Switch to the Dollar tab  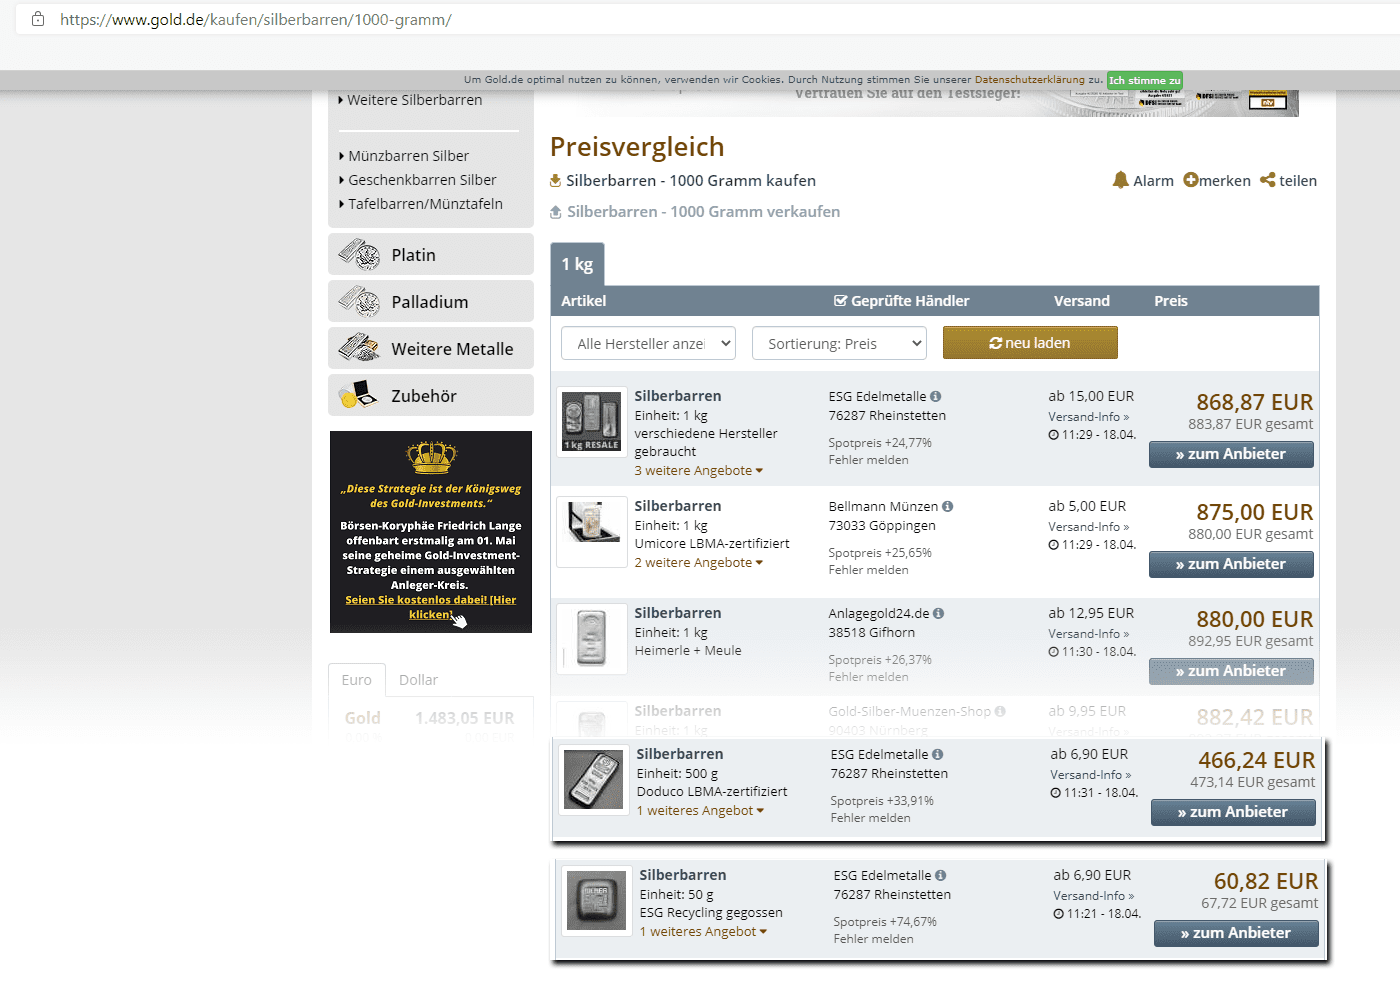click(418, 680)
